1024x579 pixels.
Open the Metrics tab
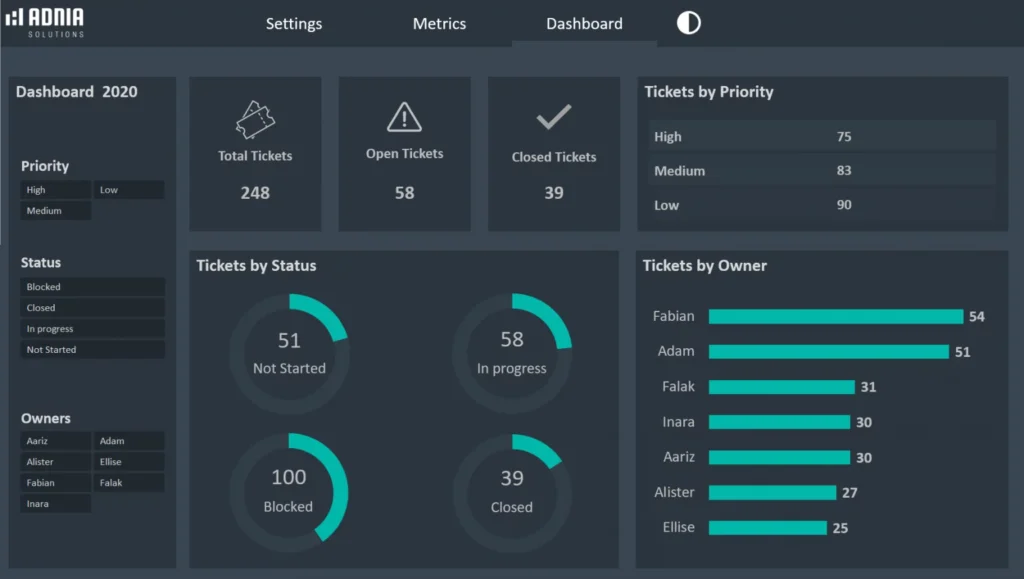pyautogui.click(x=439, y=23)
